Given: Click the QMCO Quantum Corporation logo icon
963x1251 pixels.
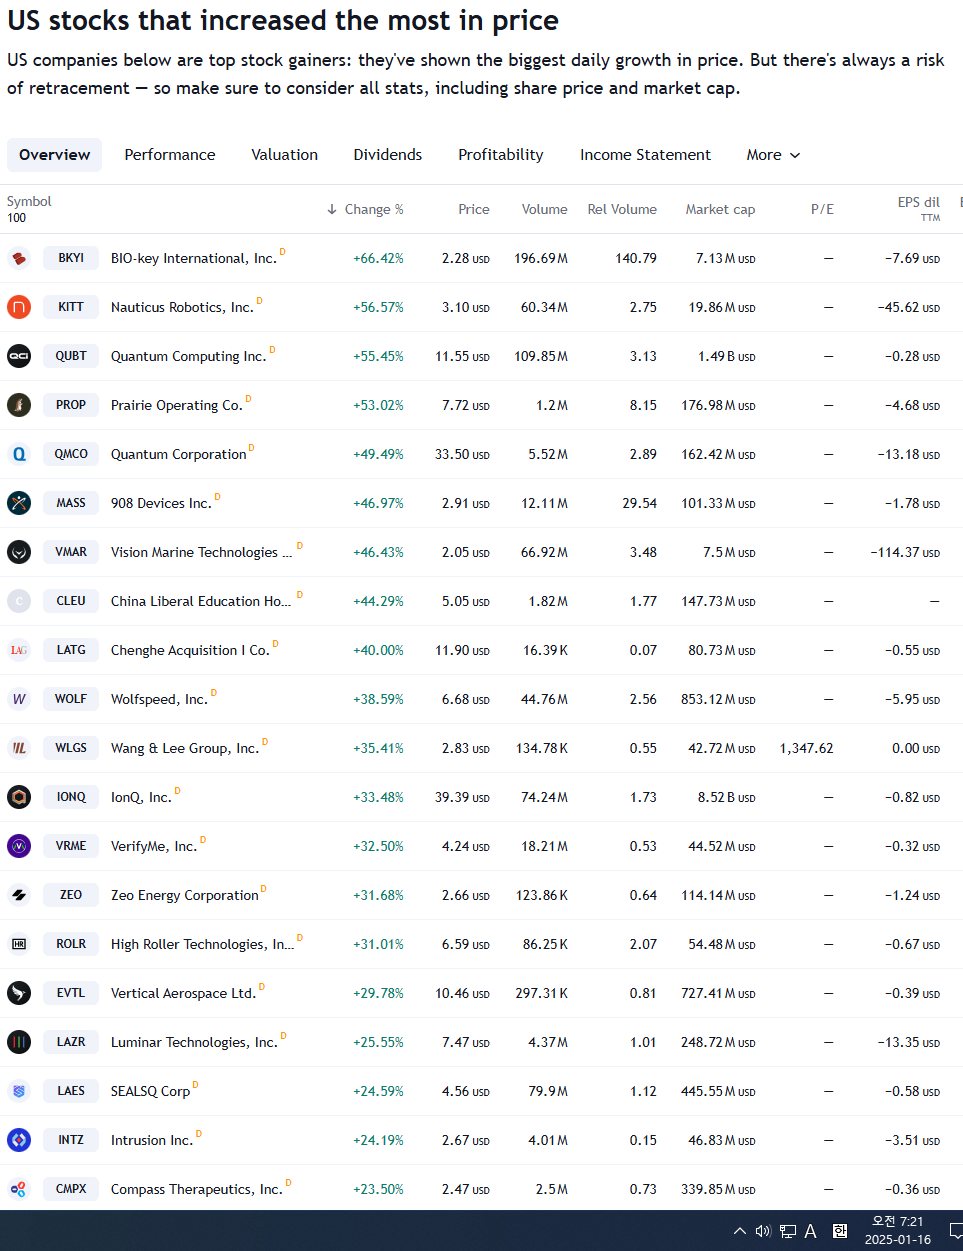Looking at the screenshot, I should click(19, 454).
